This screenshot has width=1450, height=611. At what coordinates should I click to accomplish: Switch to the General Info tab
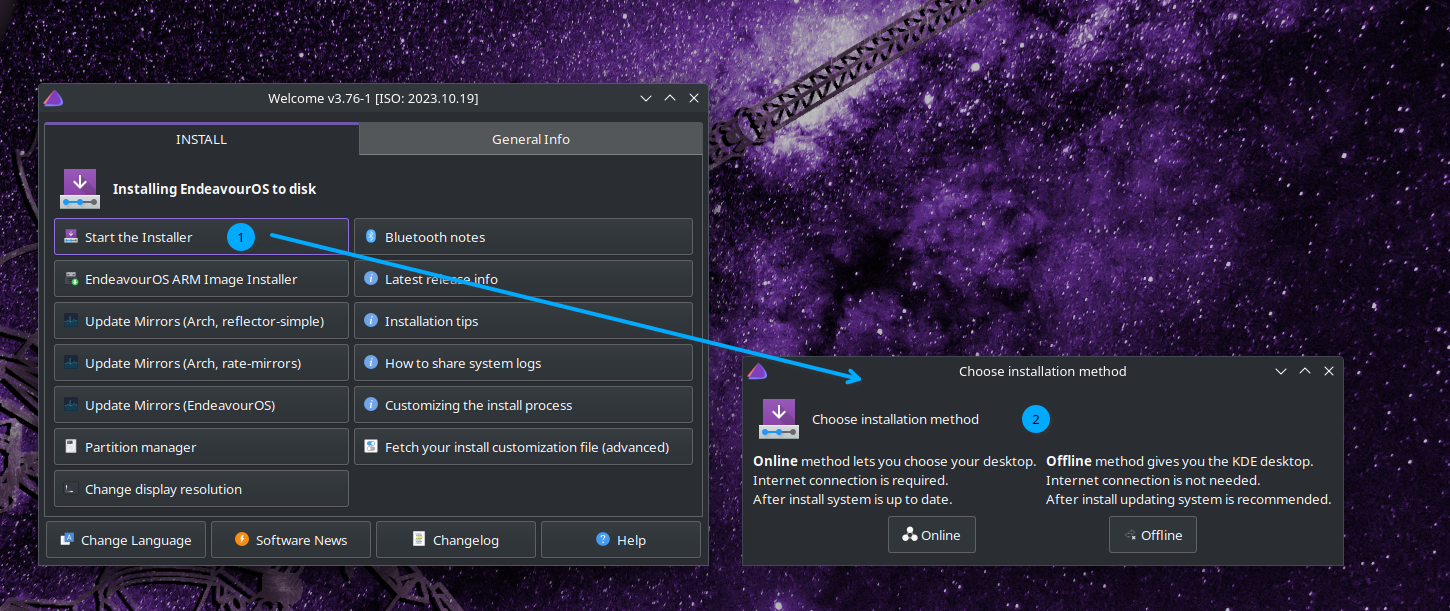(x=530, y=139)
